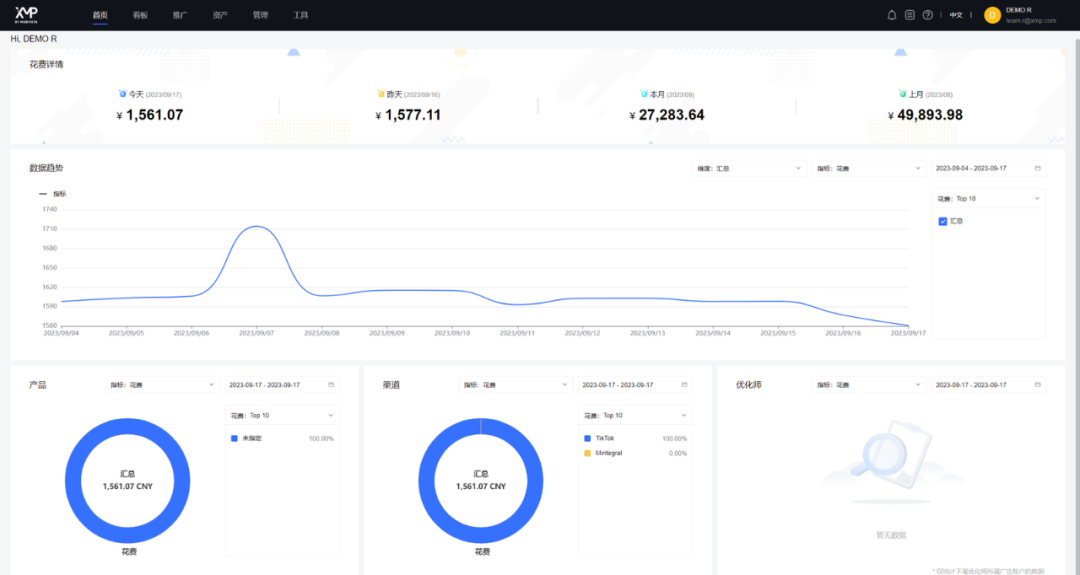
Task: Click today's spend ¥ 1,561.07
Action: click(x=149, y=115)
